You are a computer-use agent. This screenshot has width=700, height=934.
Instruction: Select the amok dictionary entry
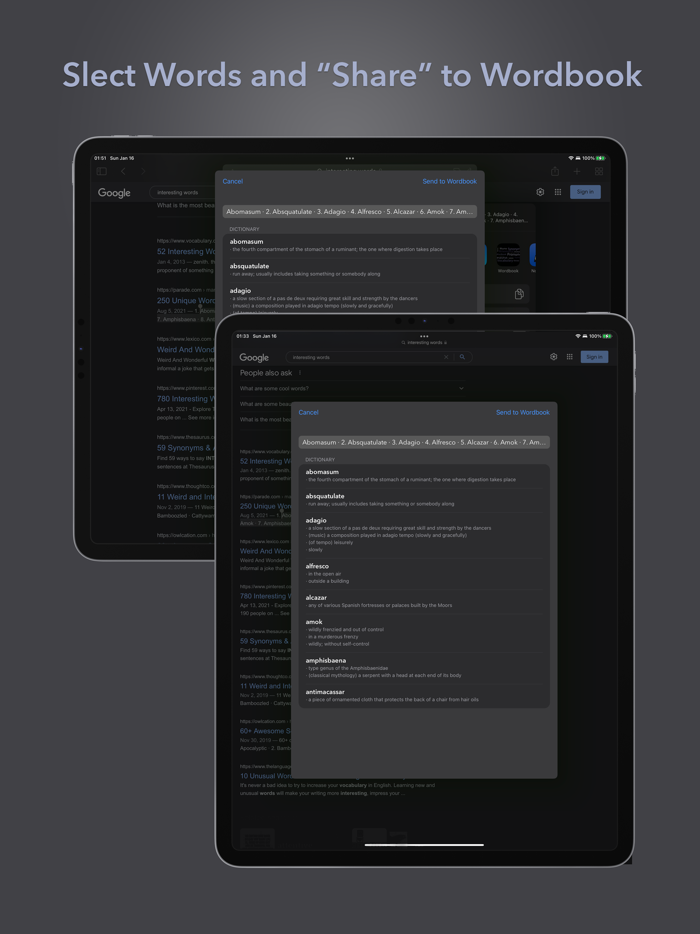point(424,633)
